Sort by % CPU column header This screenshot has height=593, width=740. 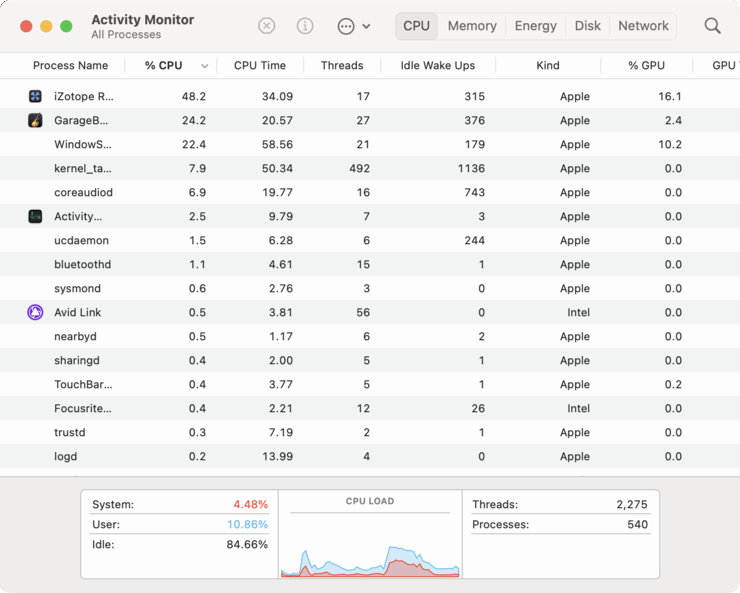point(163,66)
